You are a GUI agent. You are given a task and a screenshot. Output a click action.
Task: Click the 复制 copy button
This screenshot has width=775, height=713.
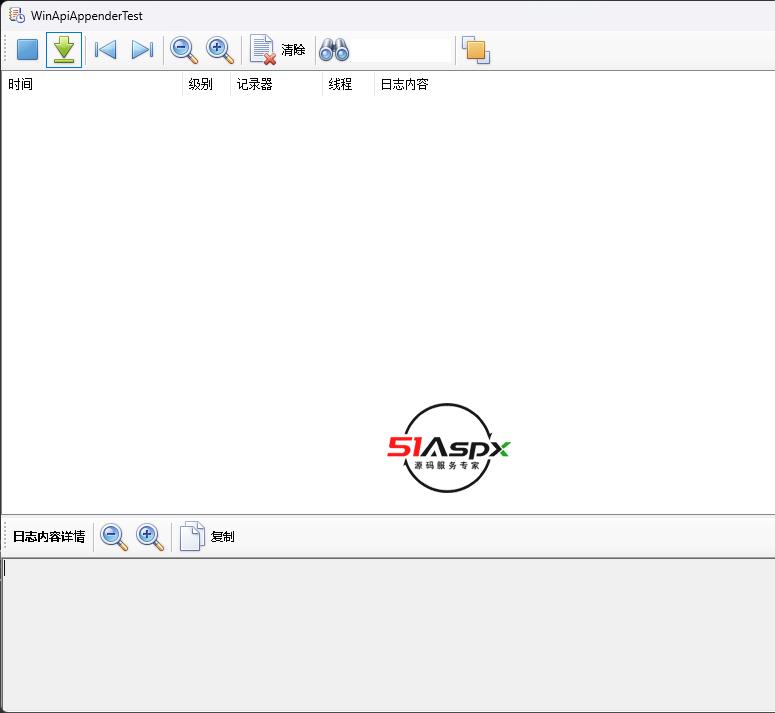[x=207, y=537]
